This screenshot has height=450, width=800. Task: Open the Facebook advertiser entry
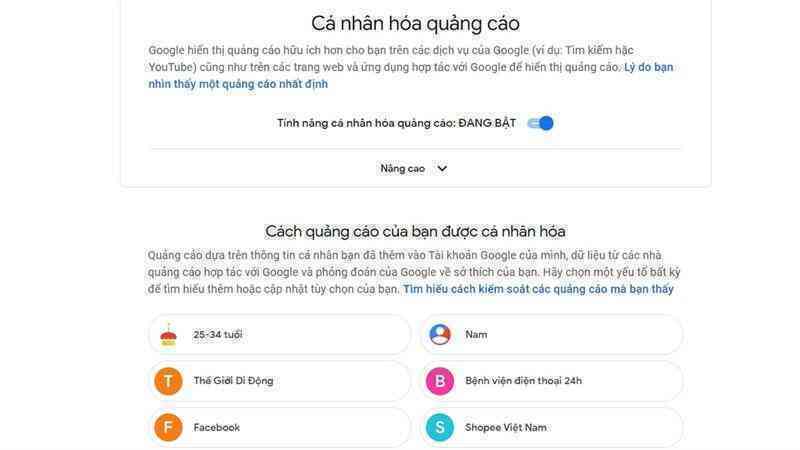[x=280, y=428]
